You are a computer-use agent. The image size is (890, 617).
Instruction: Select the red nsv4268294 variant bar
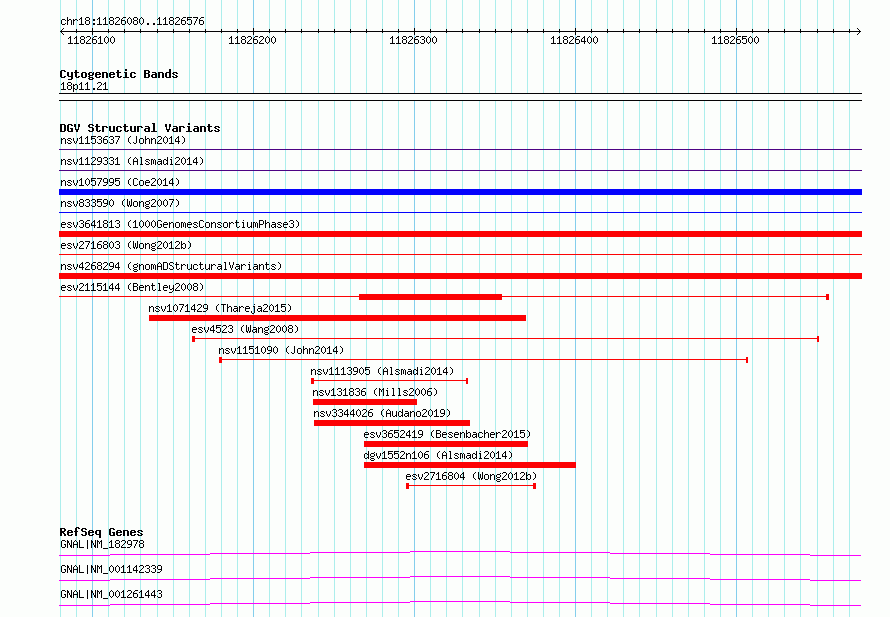coord(460,276)
